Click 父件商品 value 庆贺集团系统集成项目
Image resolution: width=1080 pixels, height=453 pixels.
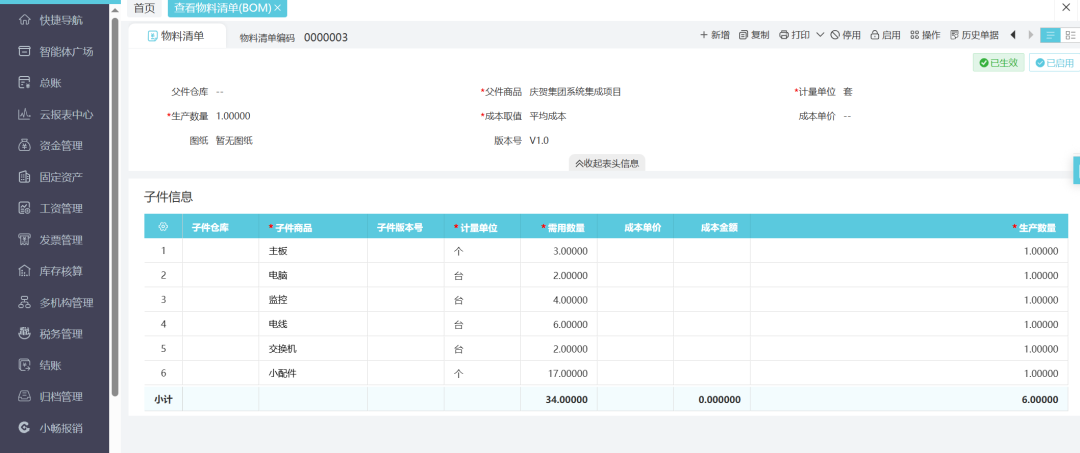[x=575, y=92]
